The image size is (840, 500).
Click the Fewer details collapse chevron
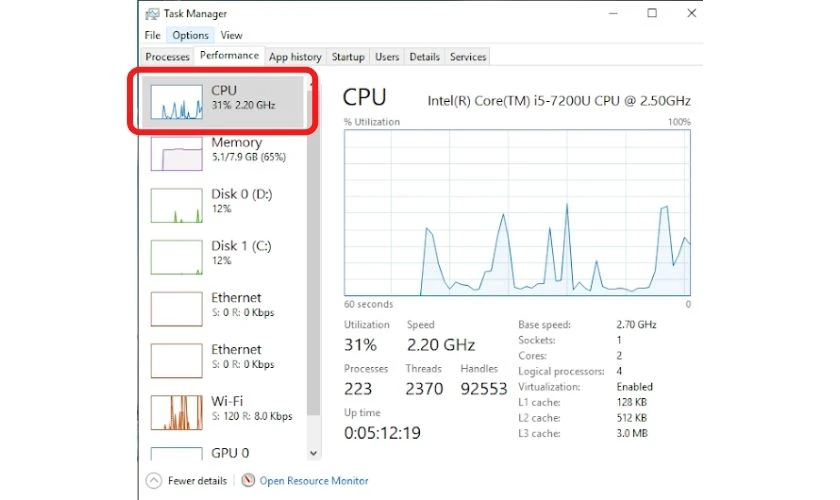(154, 481)
